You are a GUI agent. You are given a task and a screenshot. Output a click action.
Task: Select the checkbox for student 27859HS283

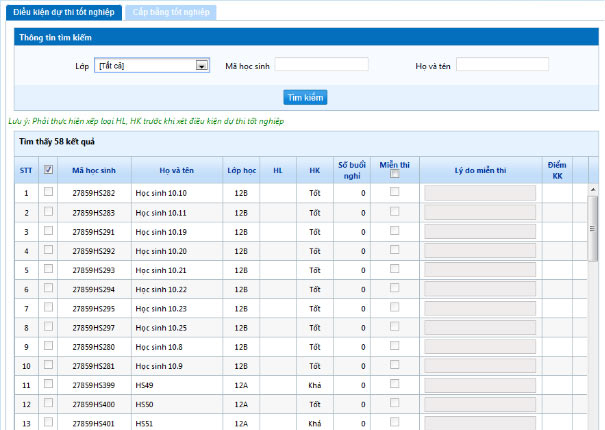pyautogui.click(x=48, y=212)
